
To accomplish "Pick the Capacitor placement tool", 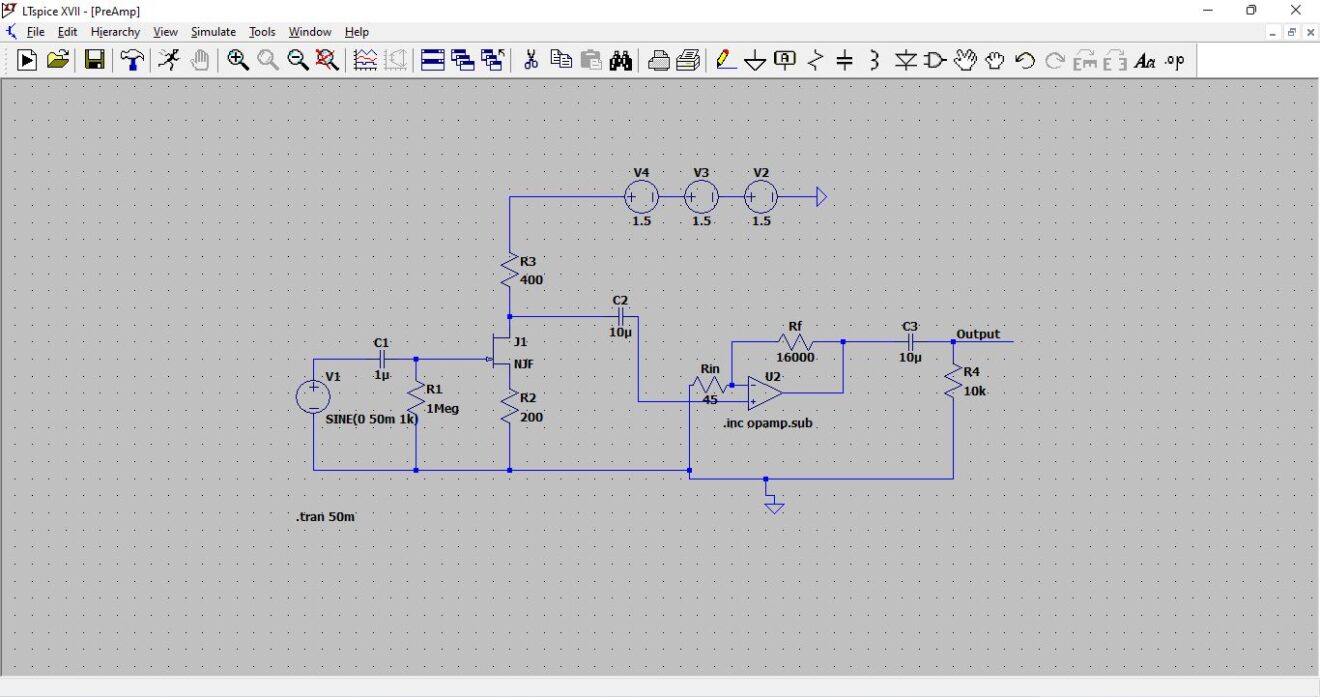I will (845, 60).
